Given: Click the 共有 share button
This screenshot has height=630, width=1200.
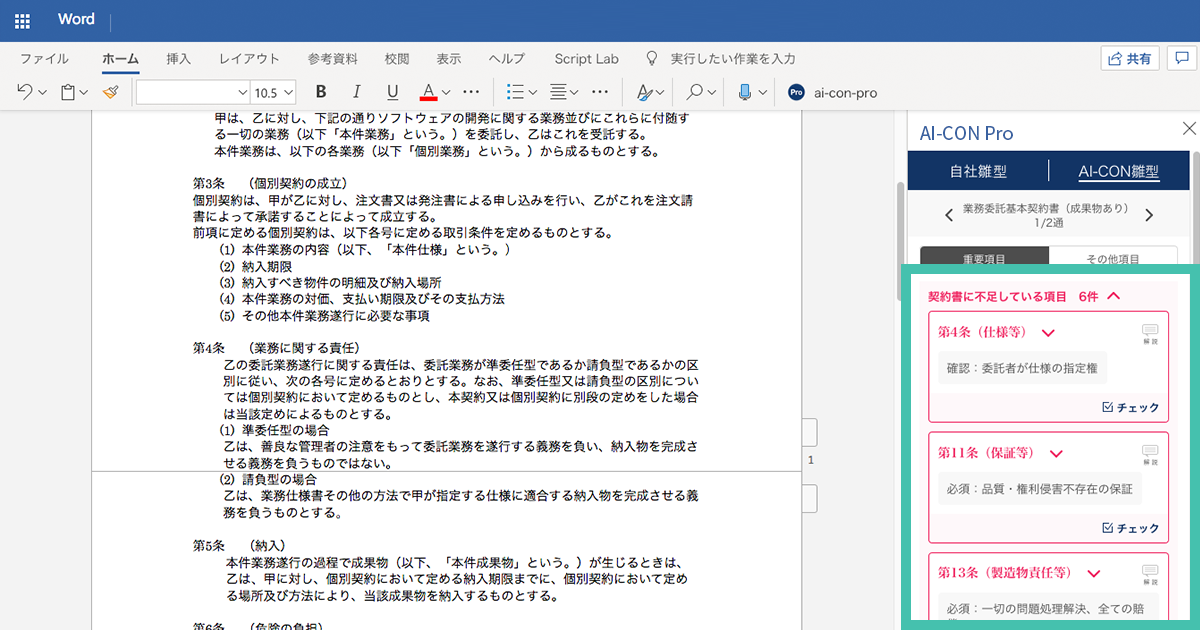Looking at the screenshot, I should point(1130,59).
